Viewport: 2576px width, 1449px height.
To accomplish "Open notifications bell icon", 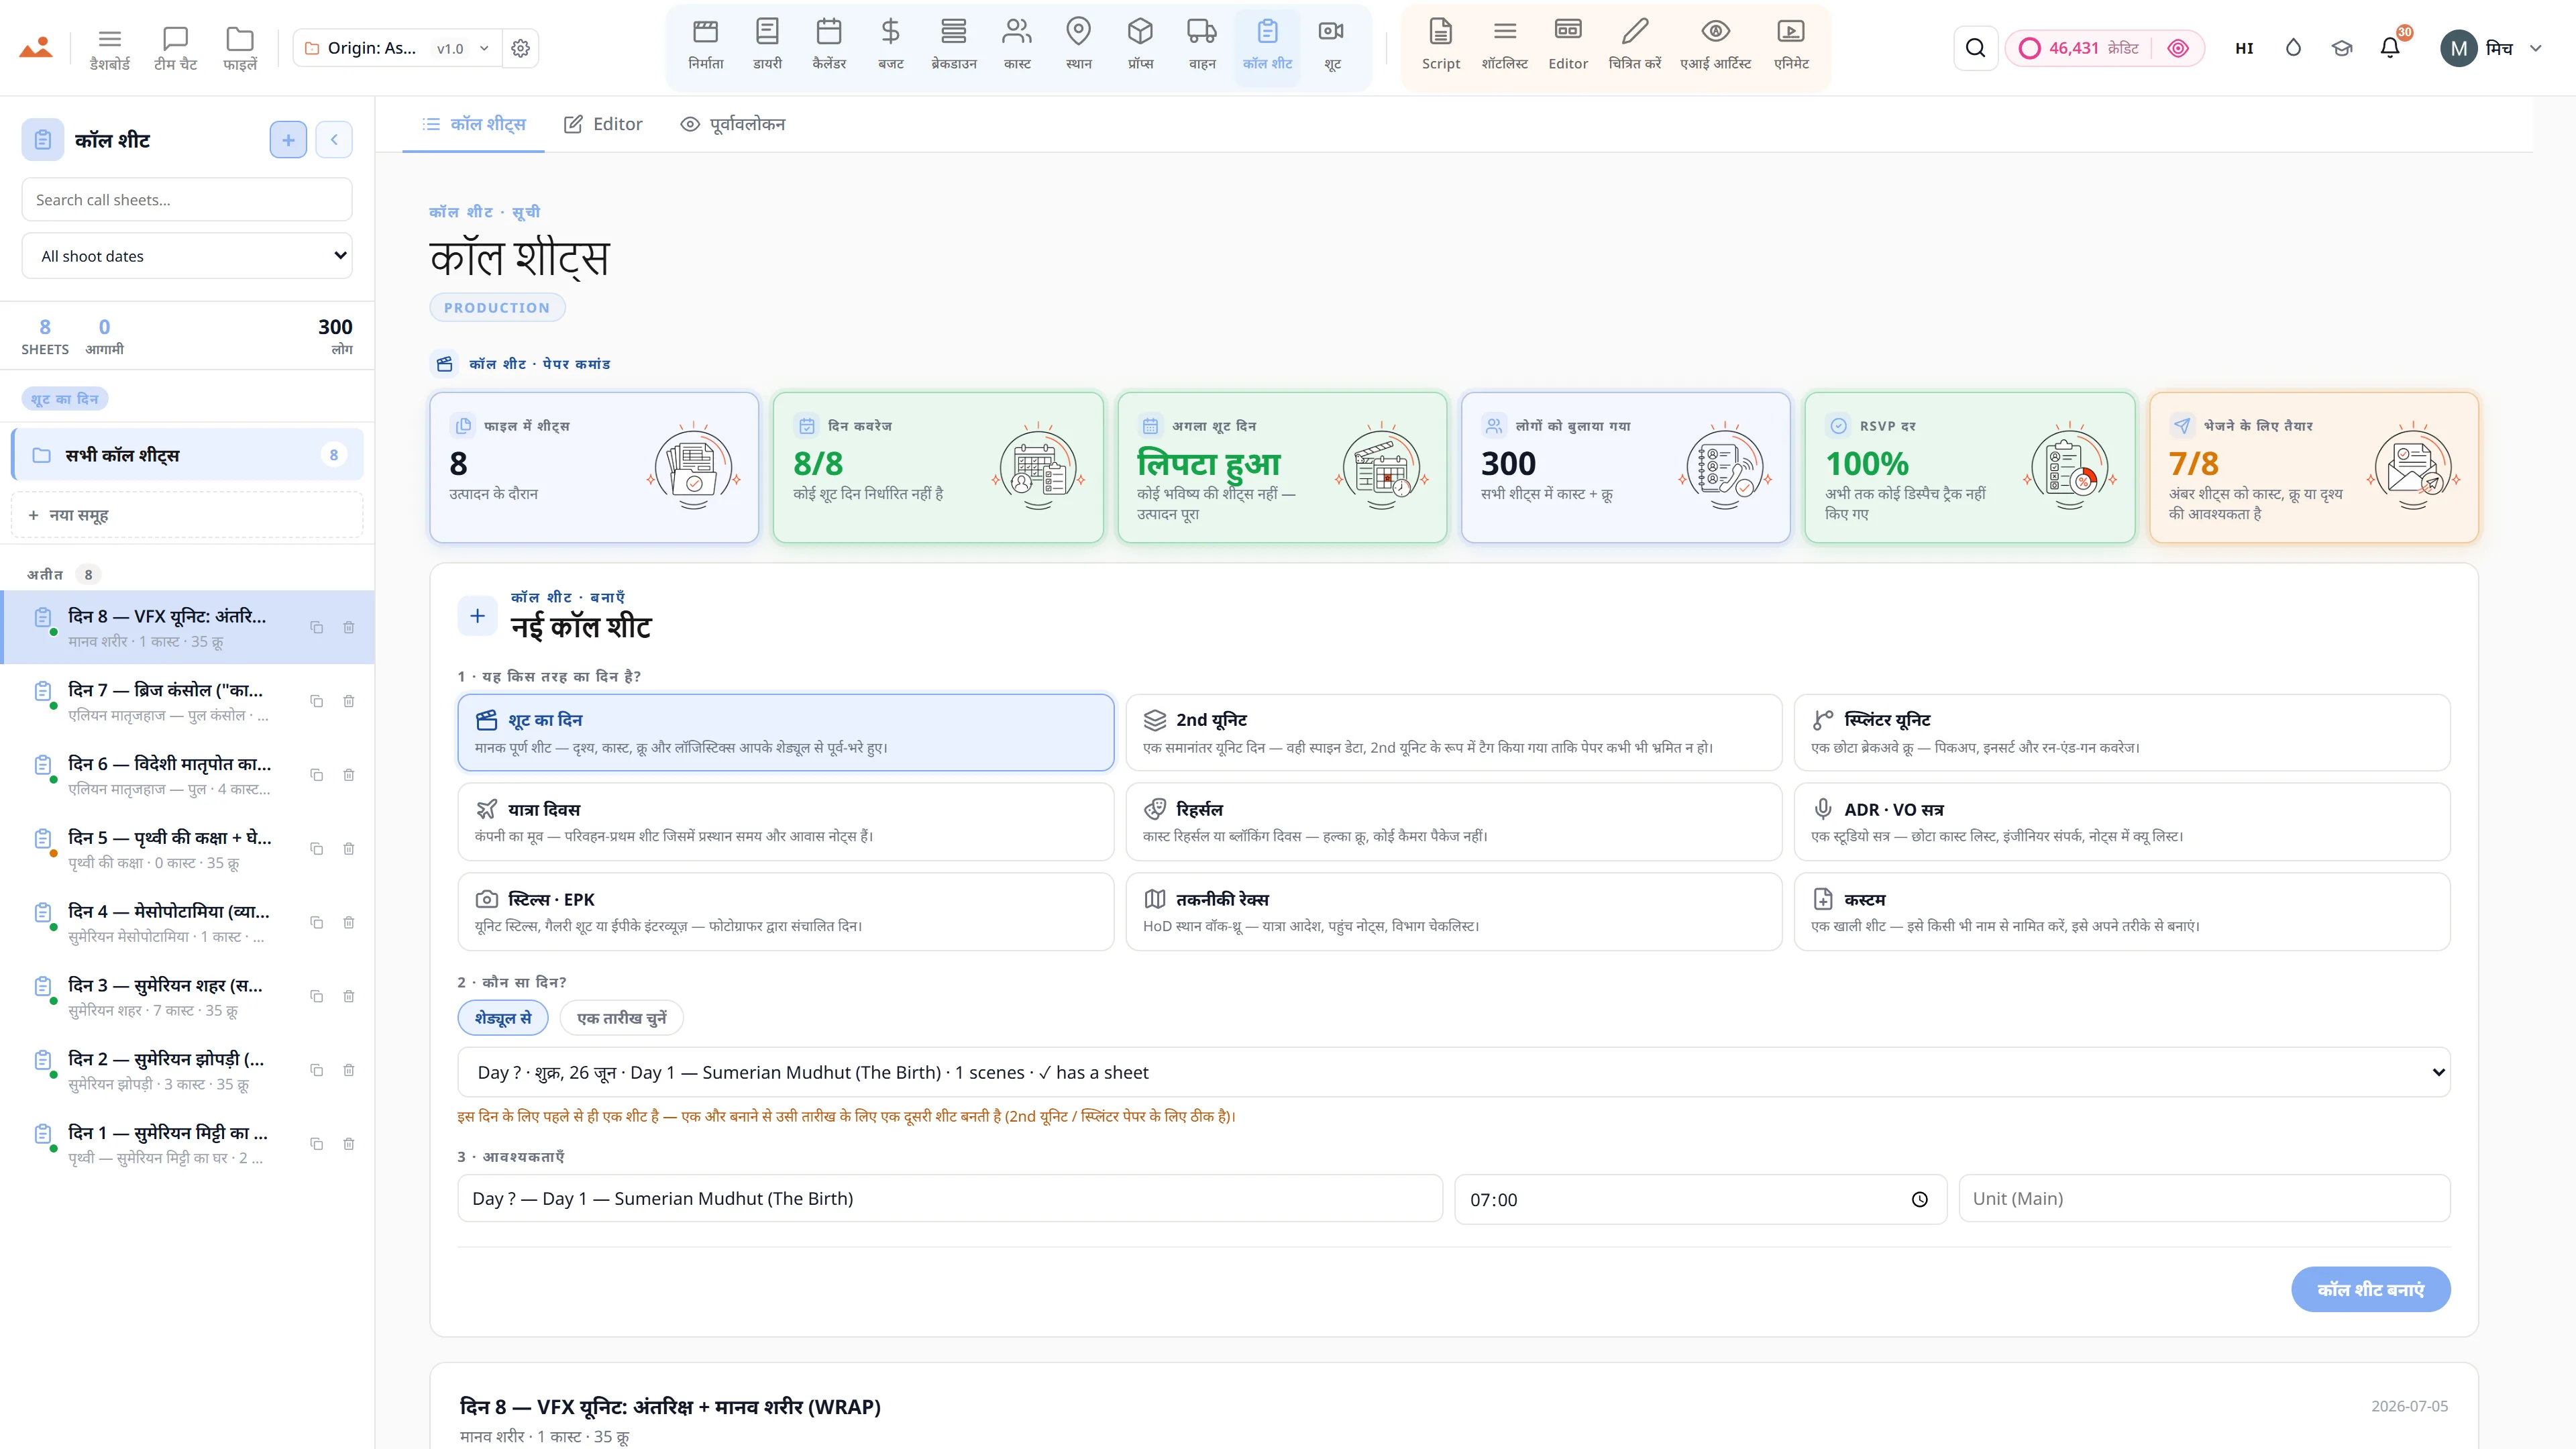I will tap(2390, 48).
